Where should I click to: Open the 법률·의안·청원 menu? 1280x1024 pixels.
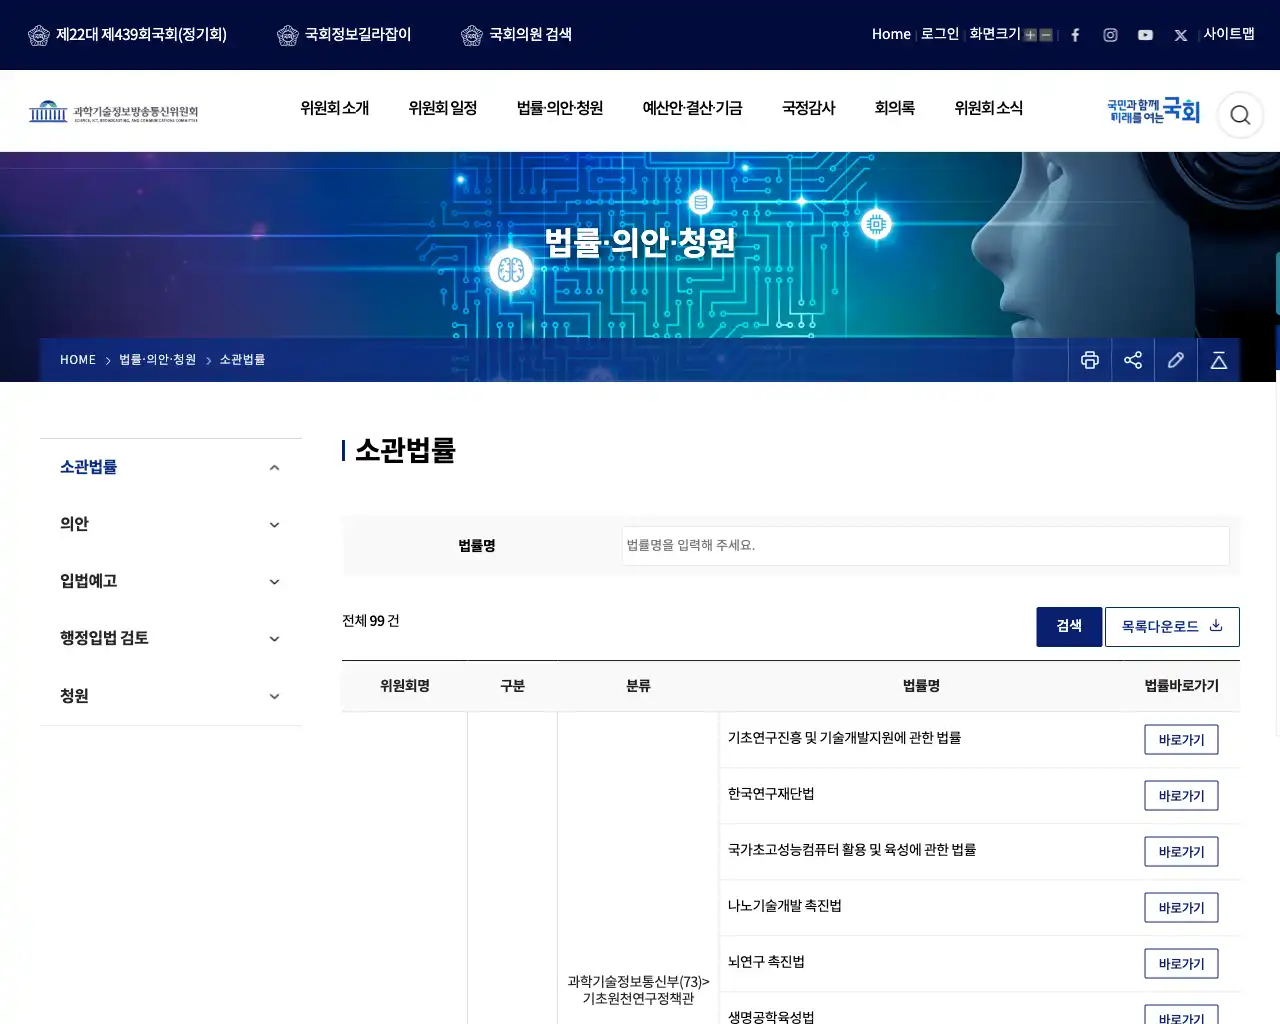(560, 108)
